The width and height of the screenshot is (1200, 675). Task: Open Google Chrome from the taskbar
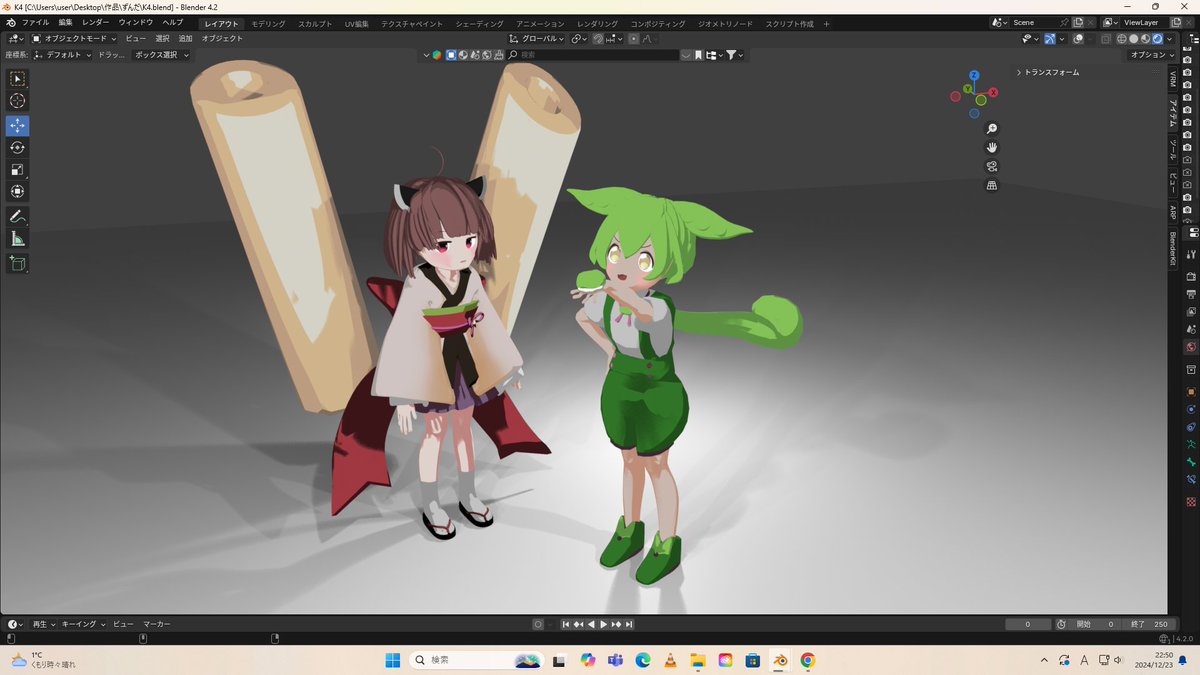pyautogui.click(x=808, y=660)
